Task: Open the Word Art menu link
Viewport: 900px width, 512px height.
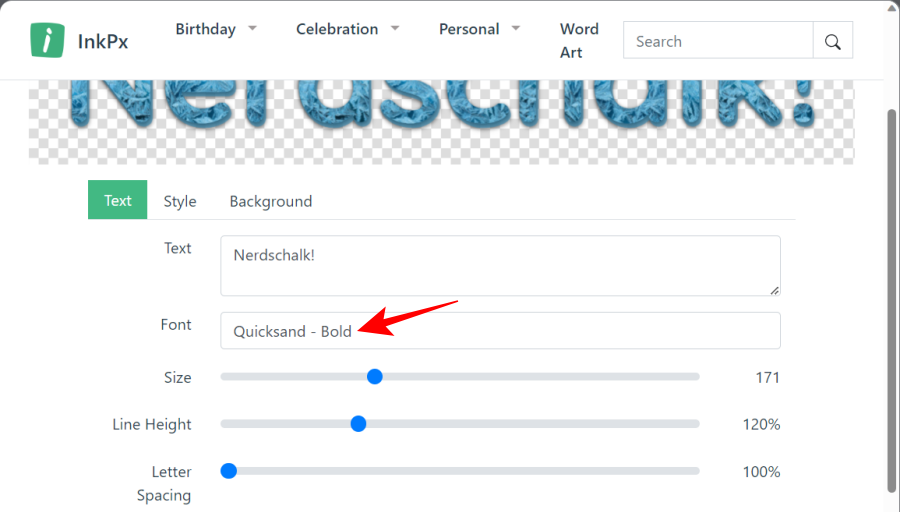Action: 579,40
